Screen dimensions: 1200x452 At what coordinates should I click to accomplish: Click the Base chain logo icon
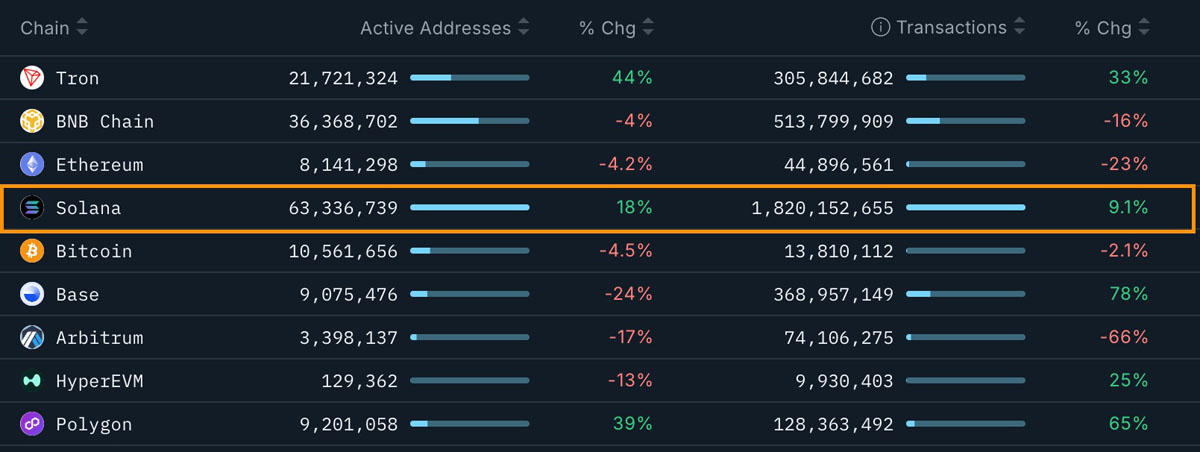click(x=32, y=295)
